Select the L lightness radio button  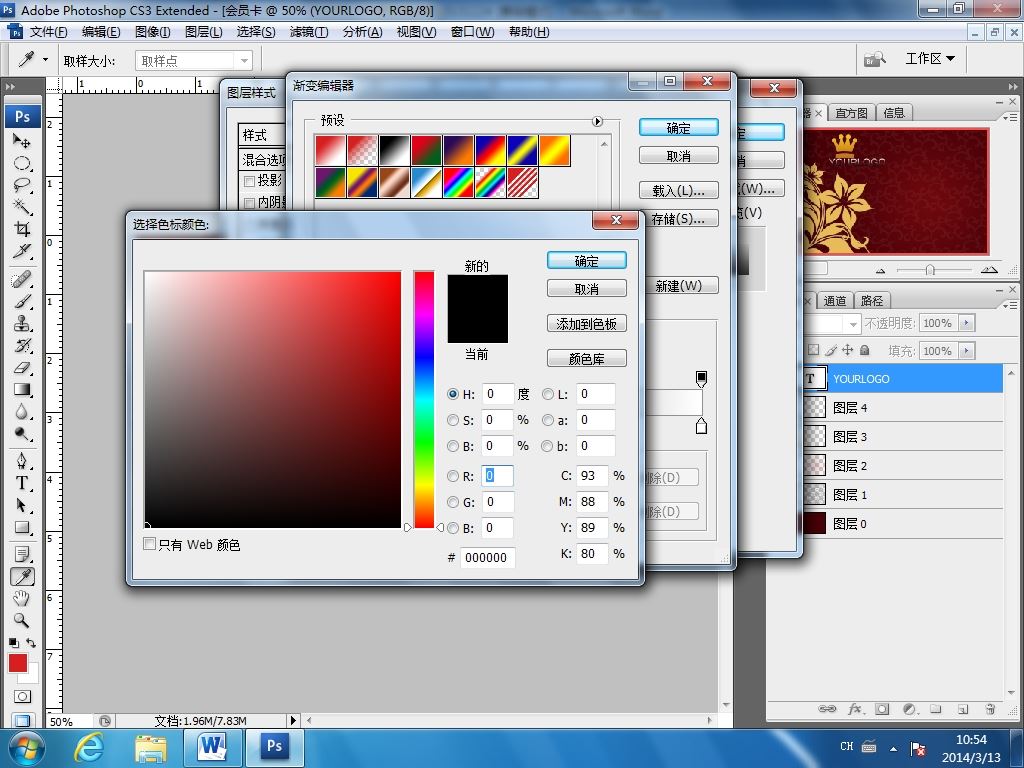point(548,394)
